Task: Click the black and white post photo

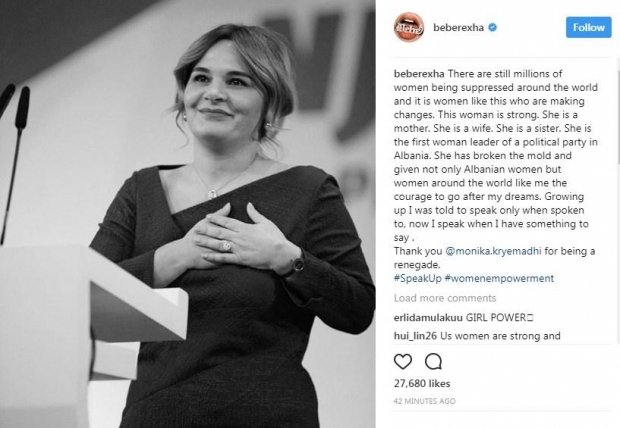Action: [x=187, y=214]
